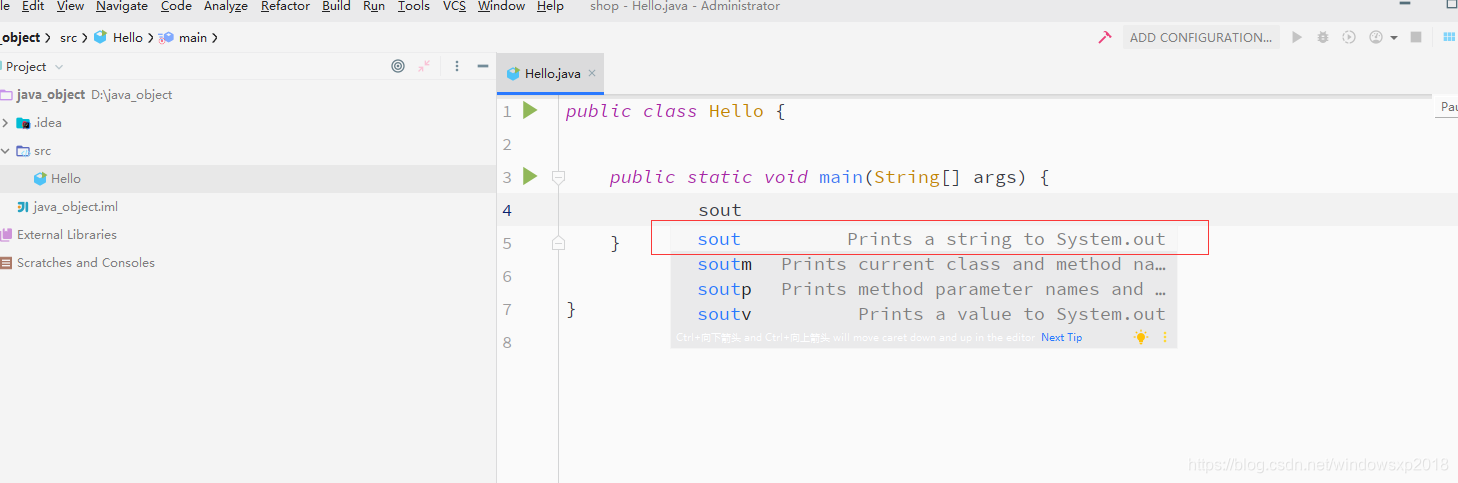
Task: Open the Refactor menu
Action: click(x=286, y=6)
